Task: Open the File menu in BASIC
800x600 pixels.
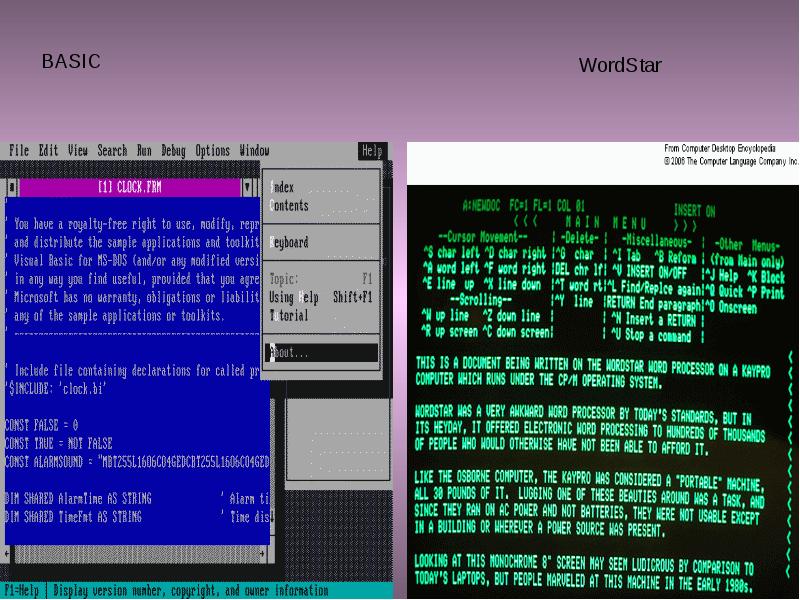Action: coord(19,151)
